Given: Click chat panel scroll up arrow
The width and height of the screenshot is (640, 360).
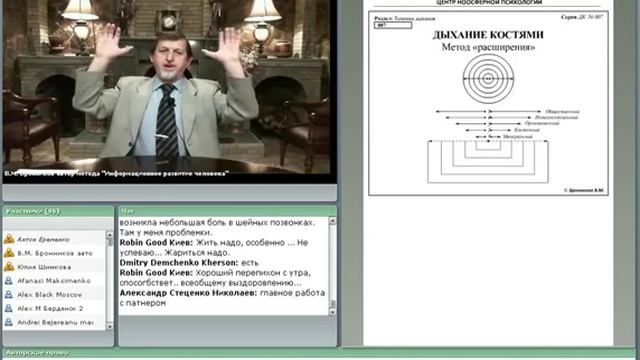Looking at the screenshot, I should [x=332, y=221].
